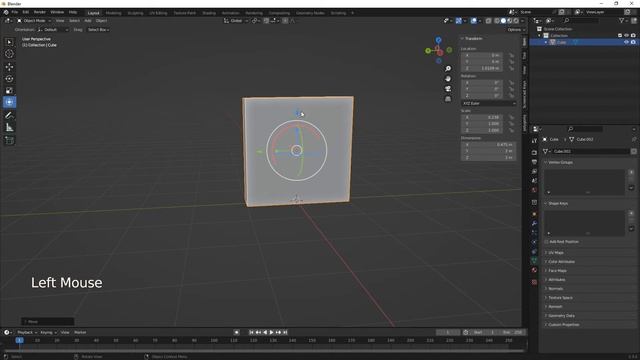Open the timeline Playback menu
640x360 pixels.
pyautogui.click(x=27, y=332)
